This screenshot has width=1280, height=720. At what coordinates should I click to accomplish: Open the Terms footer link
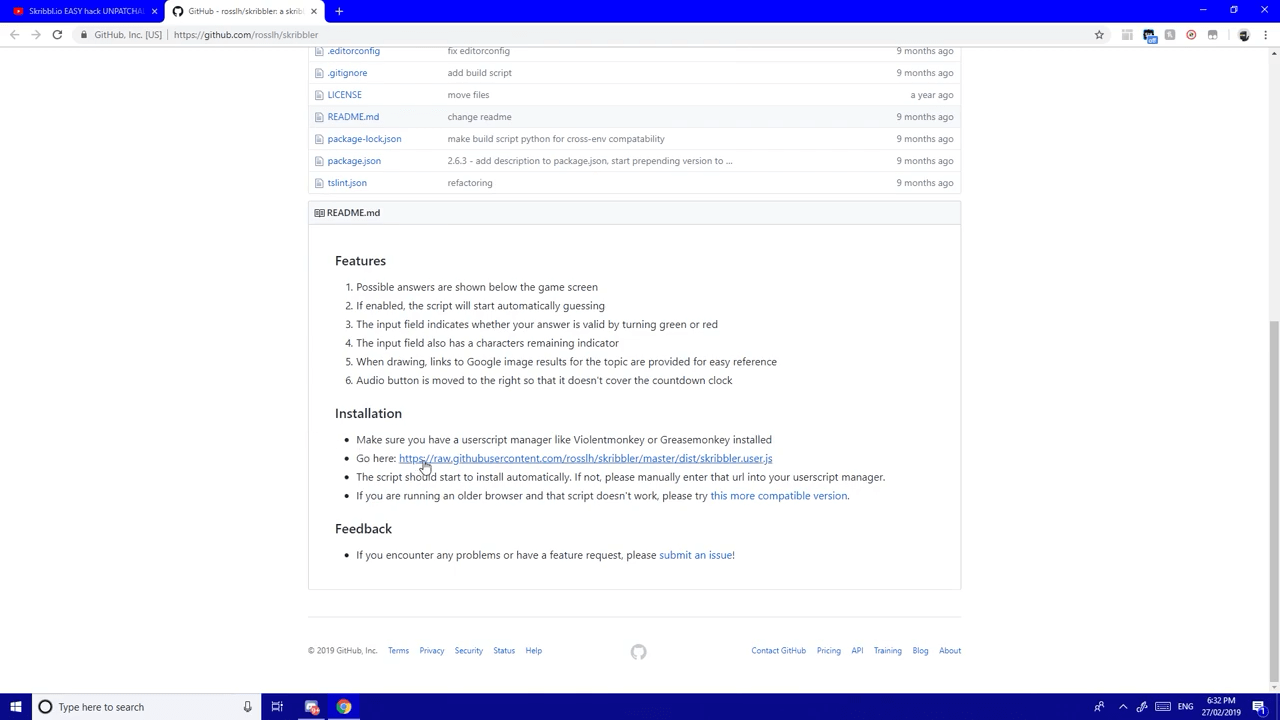coord(398,651)
